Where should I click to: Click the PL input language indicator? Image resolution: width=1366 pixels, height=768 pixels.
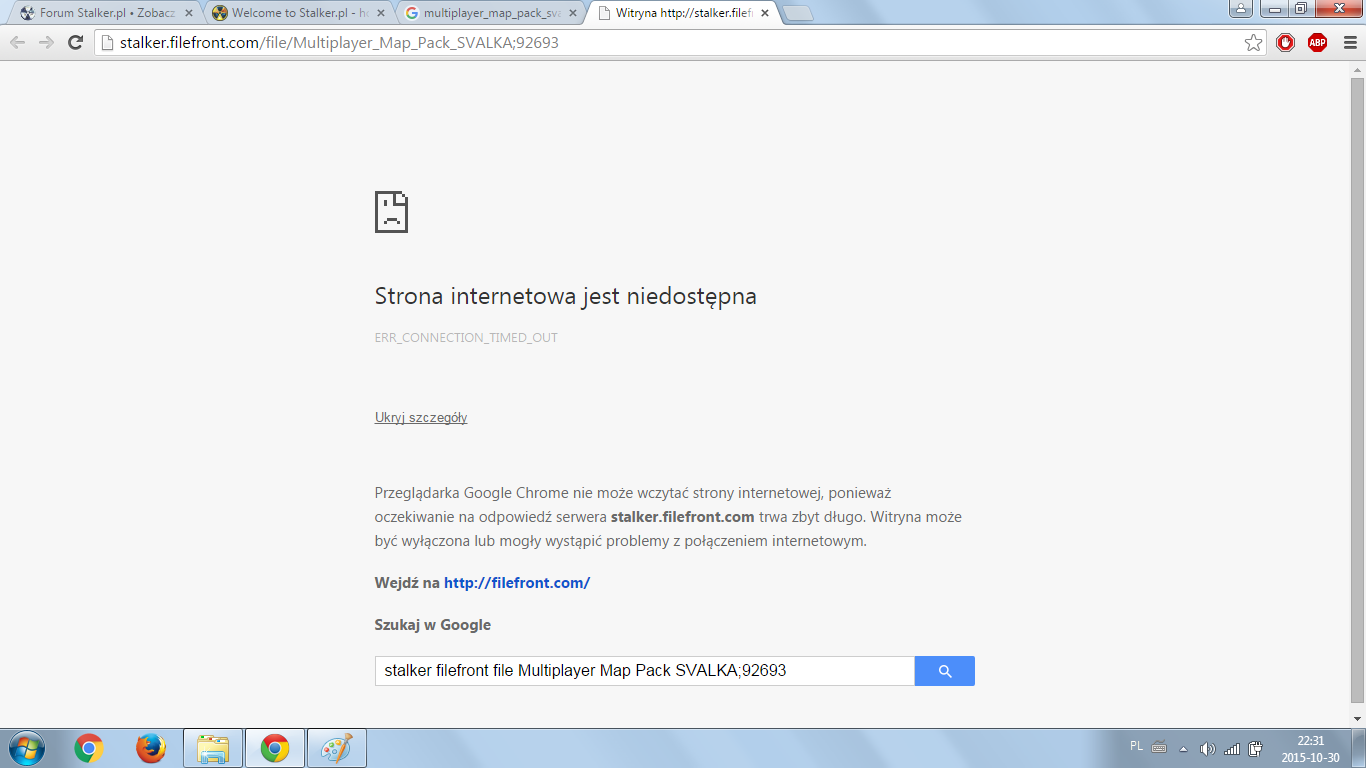click(x=1136, y=746)
